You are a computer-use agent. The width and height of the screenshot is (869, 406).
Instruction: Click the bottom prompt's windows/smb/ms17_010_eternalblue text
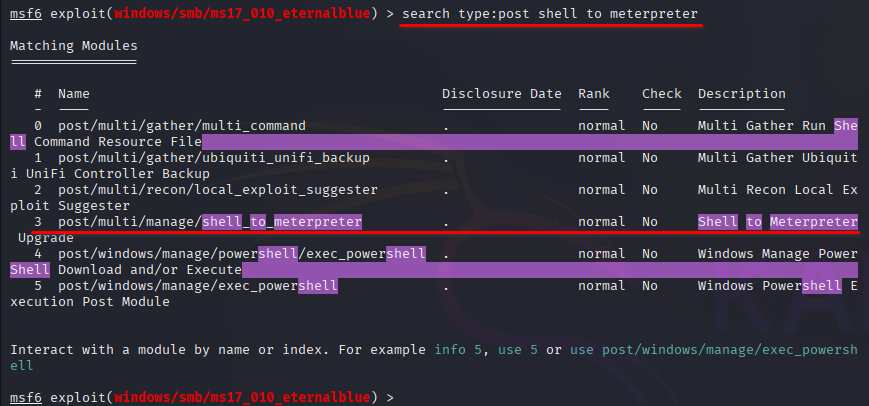(242, 398)
